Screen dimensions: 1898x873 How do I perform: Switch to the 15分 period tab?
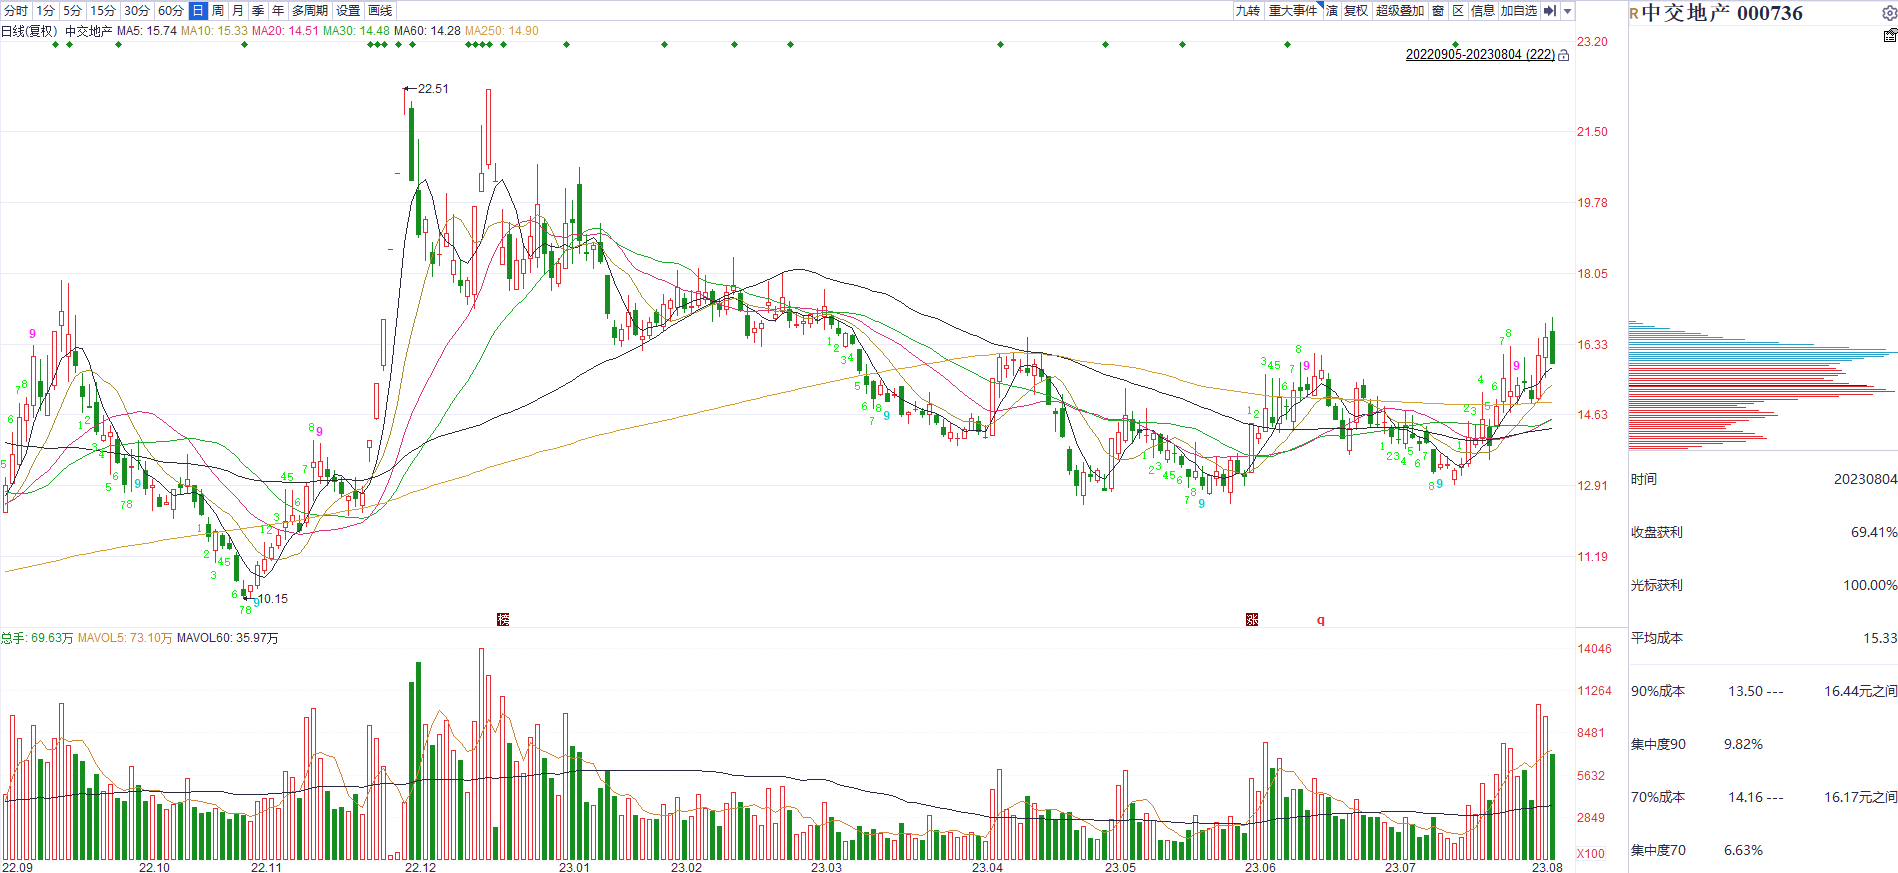click(103, 11)
